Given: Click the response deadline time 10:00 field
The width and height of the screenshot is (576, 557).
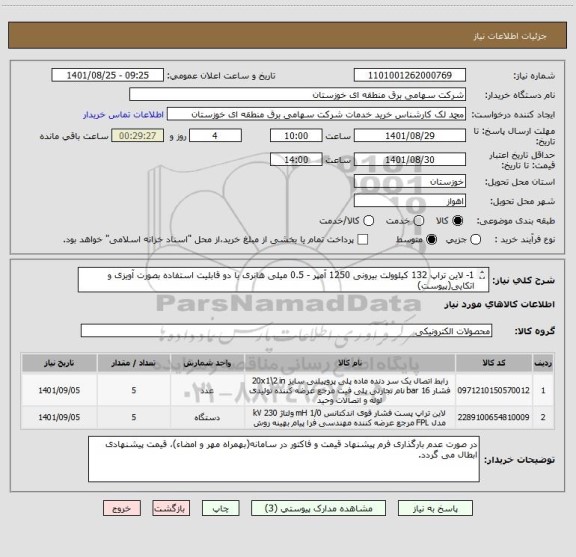Looking at the screenshot, I should (x=296, y=136).
